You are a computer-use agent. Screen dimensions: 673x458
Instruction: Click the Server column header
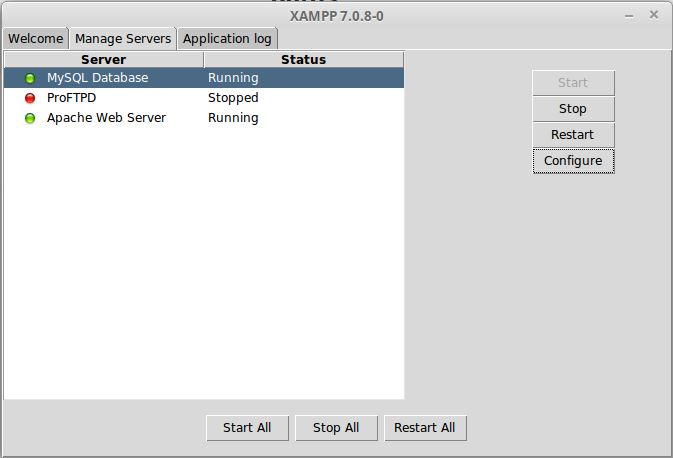(x=103, y=60)
